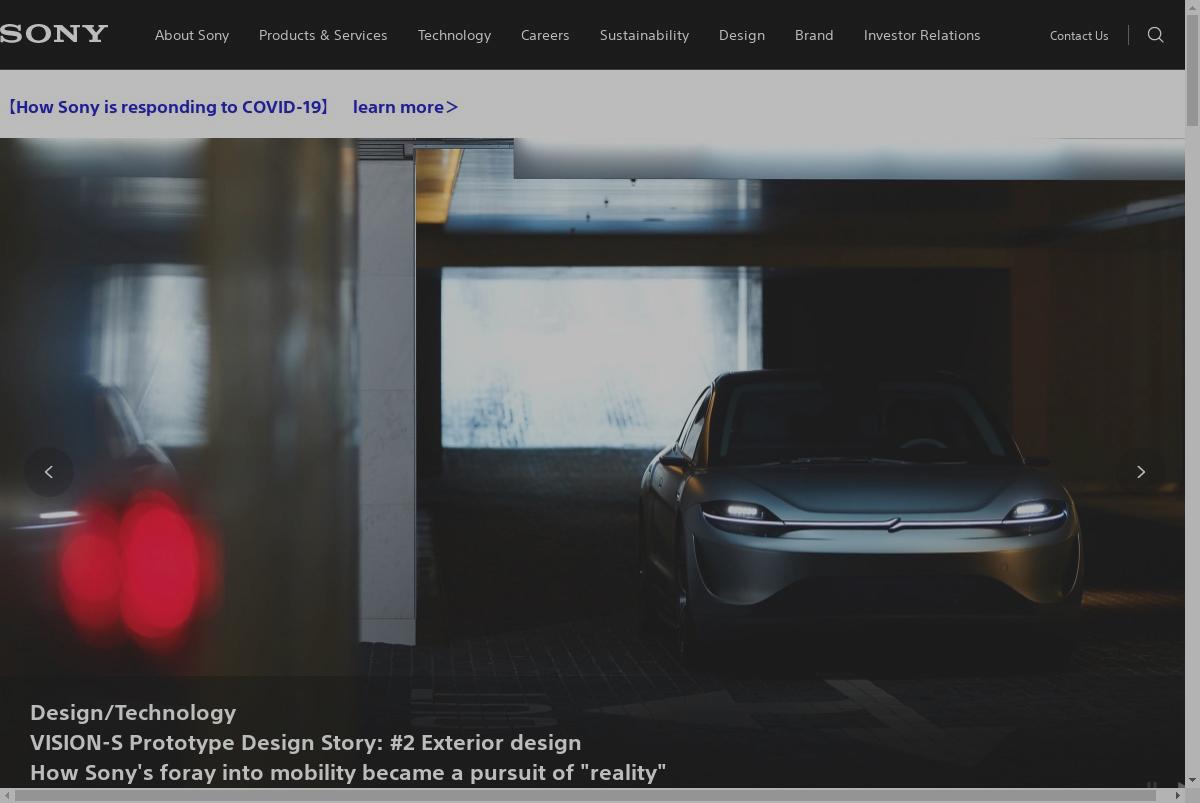Click the horizontal scrollbar thumb

click(x=585, y=795)
